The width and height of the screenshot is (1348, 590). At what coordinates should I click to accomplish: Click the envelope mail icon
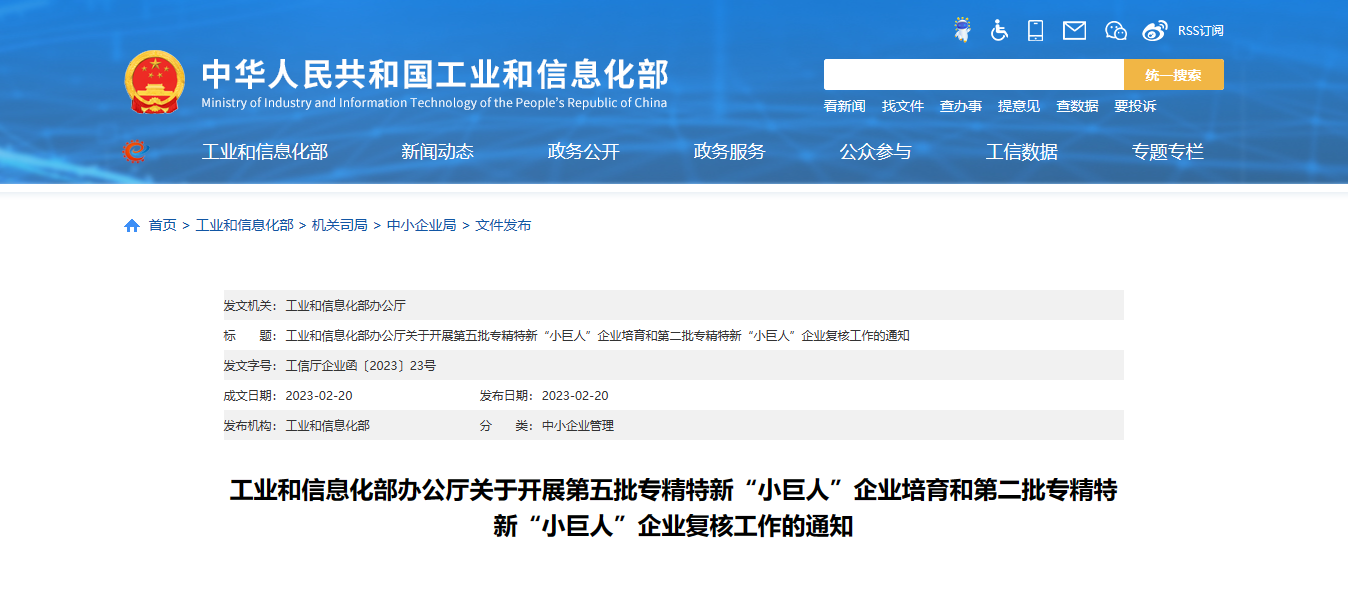[x=1074, y=30]
